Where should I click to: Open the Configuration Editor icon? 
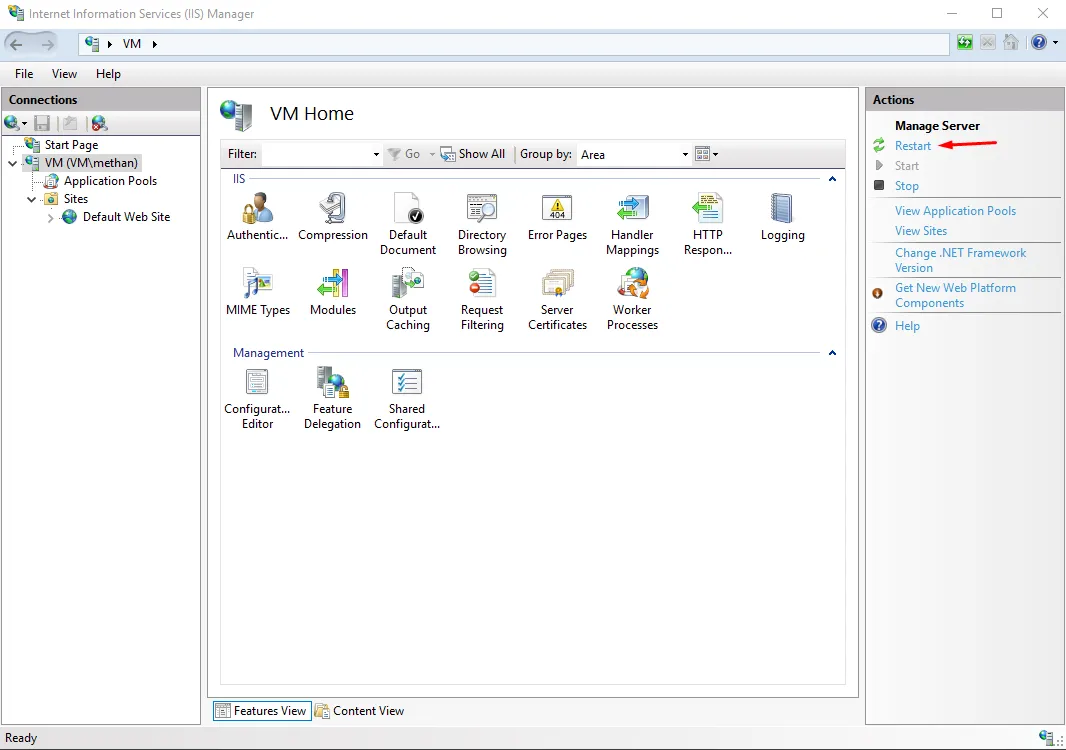257,384
